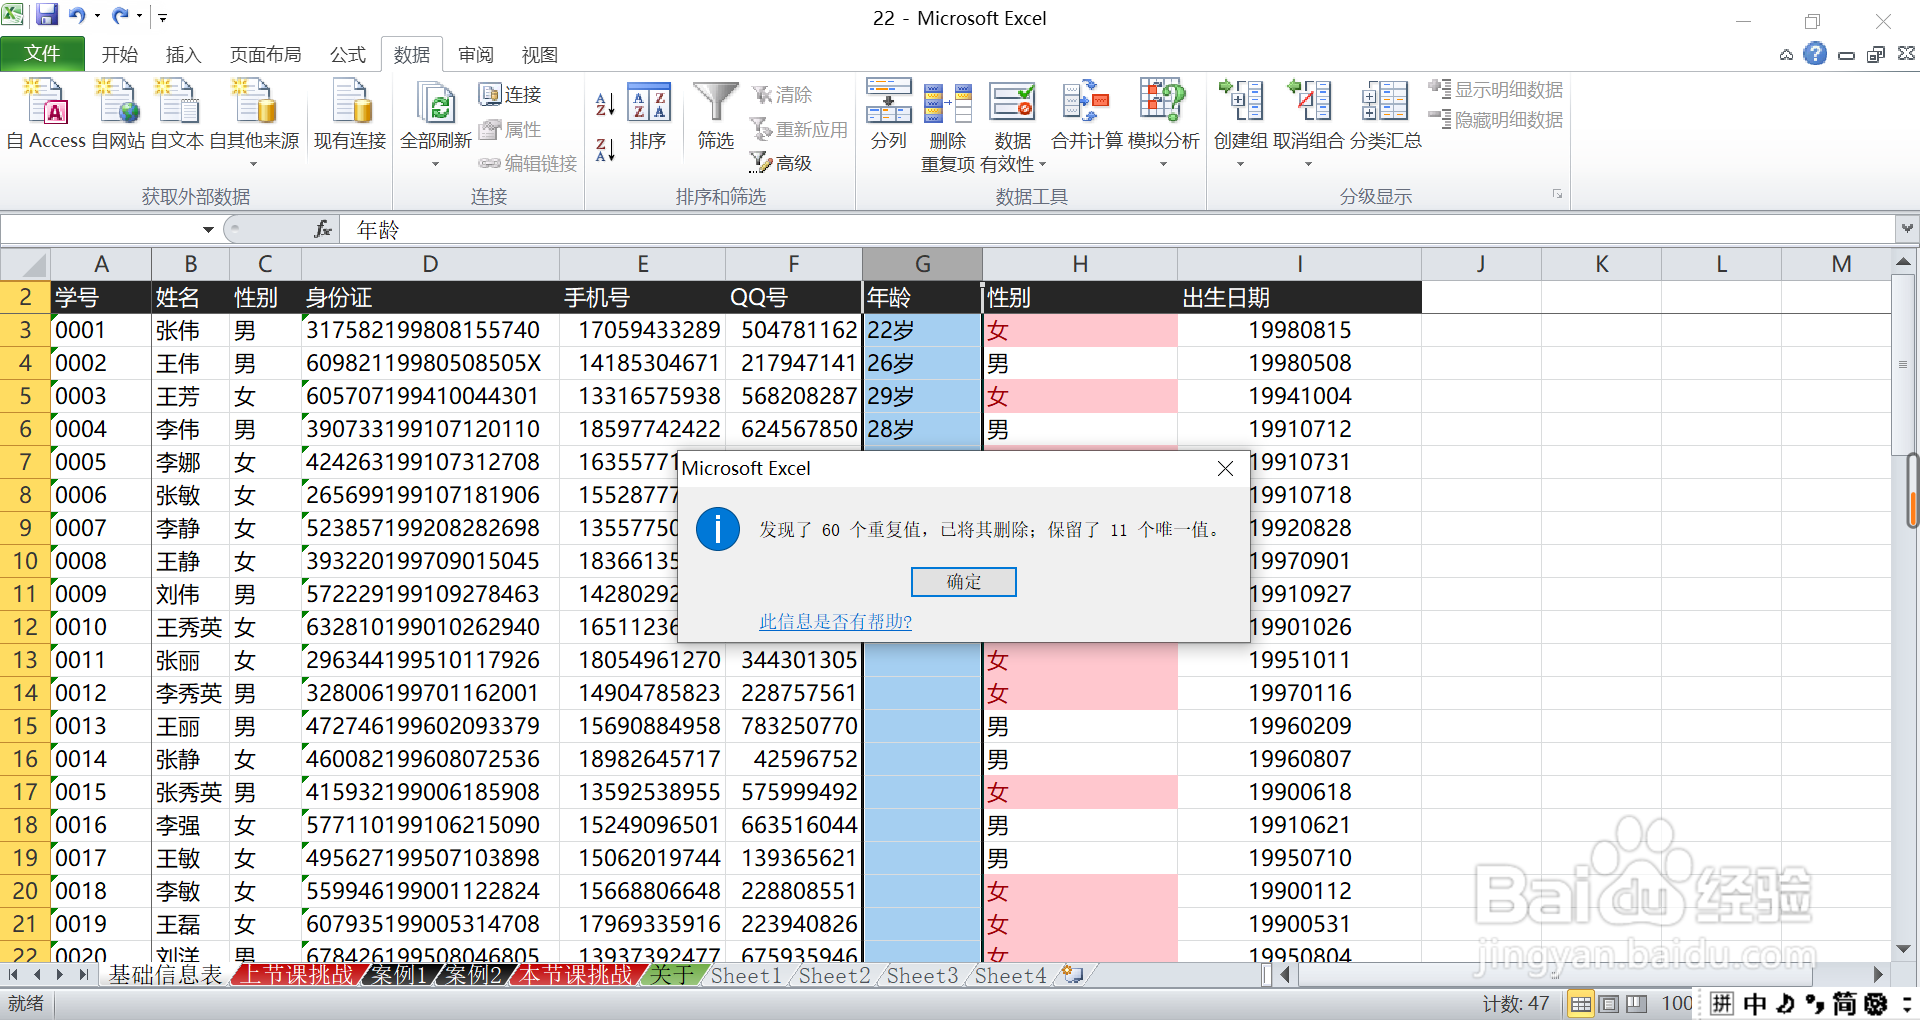Select the column G header
This screenshot has height=1020, width=1920.
click(922, 264)
